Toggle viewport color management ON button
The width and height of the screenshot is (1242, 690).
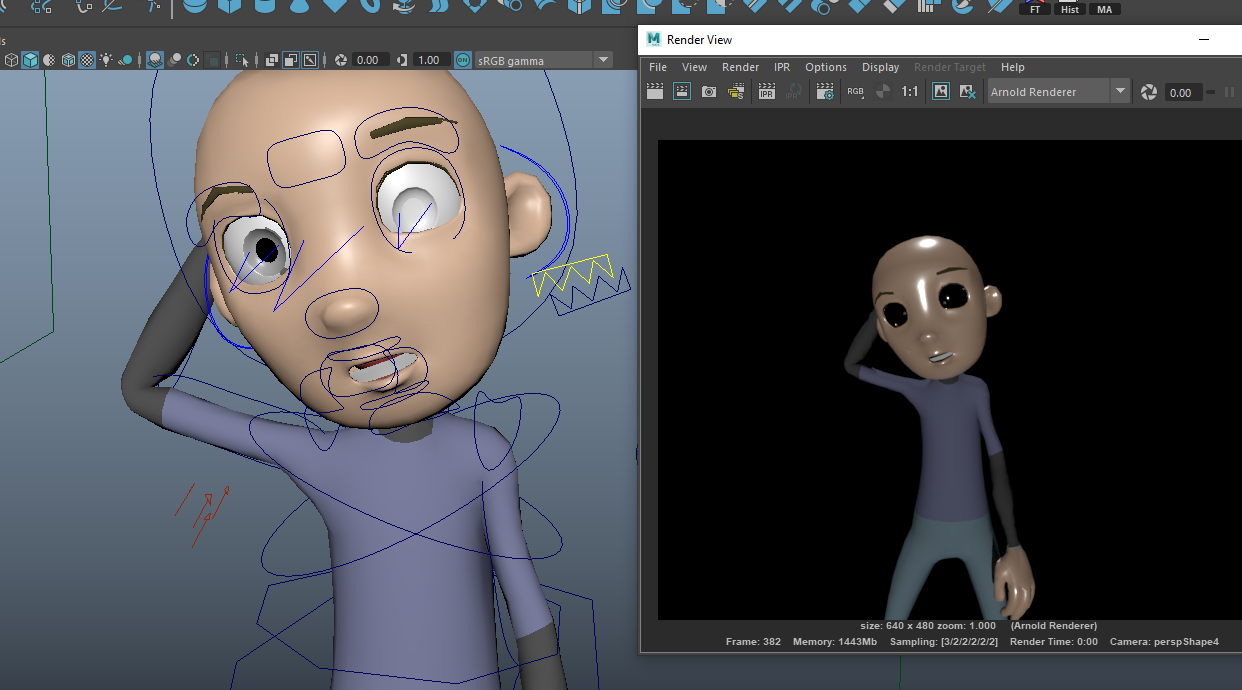click(463, 60)
